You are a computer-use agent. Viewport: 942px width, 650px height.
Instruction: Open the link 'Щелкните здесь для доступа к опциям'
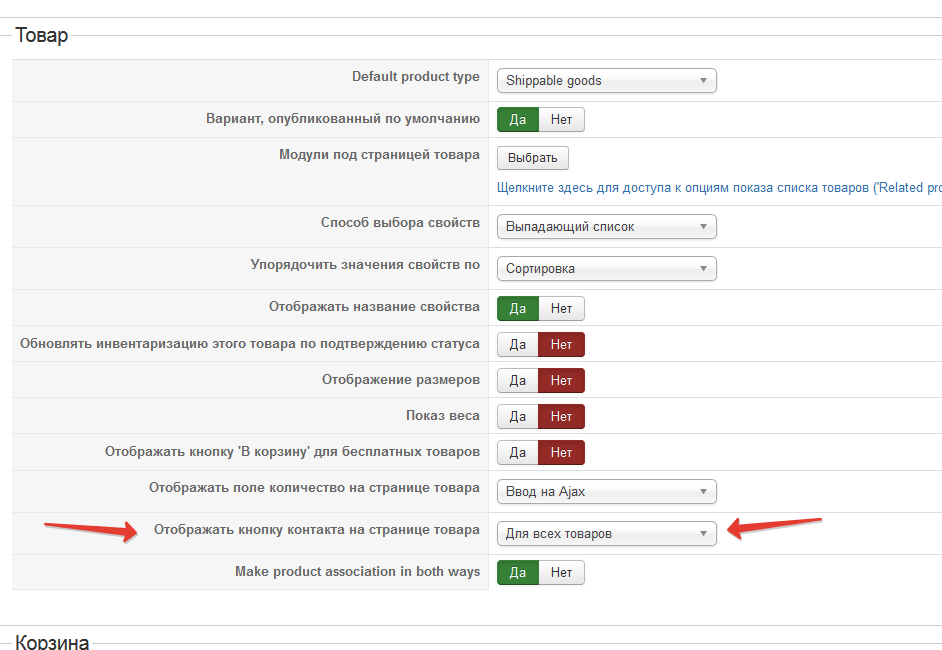tap(719, 187)
